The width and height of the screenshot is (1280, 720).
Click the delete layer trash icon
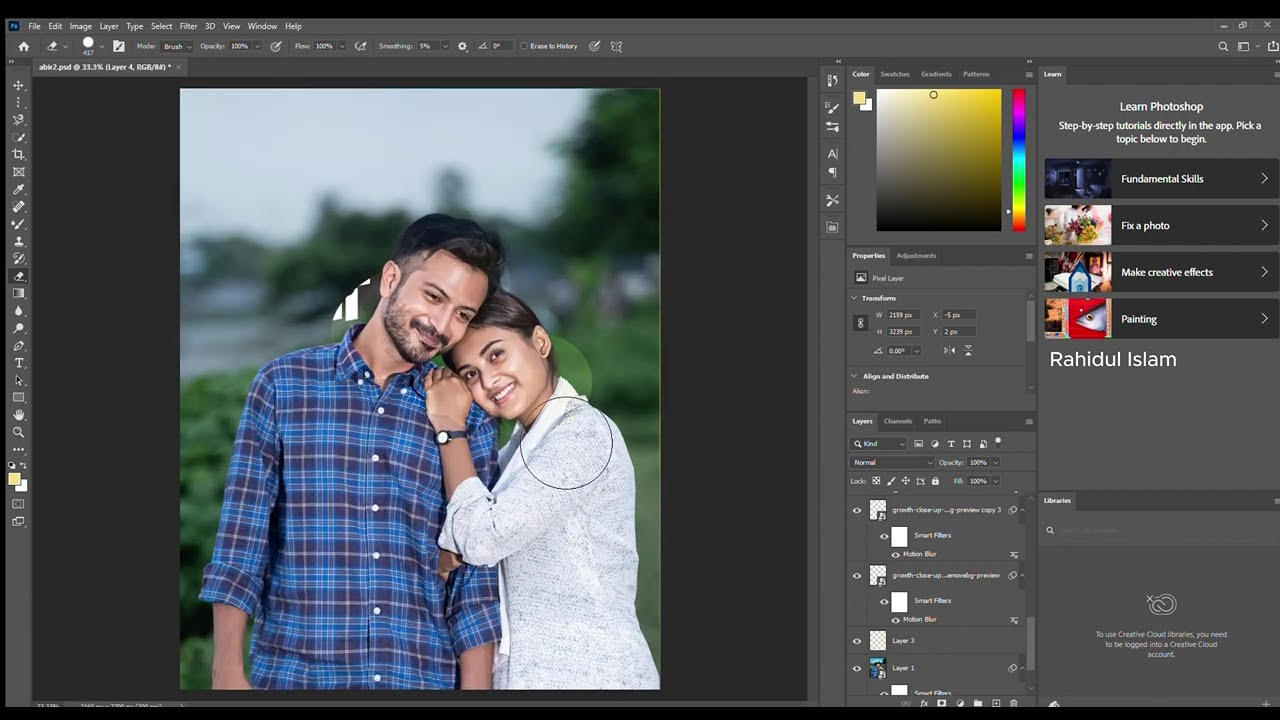tap(1014, 703)
